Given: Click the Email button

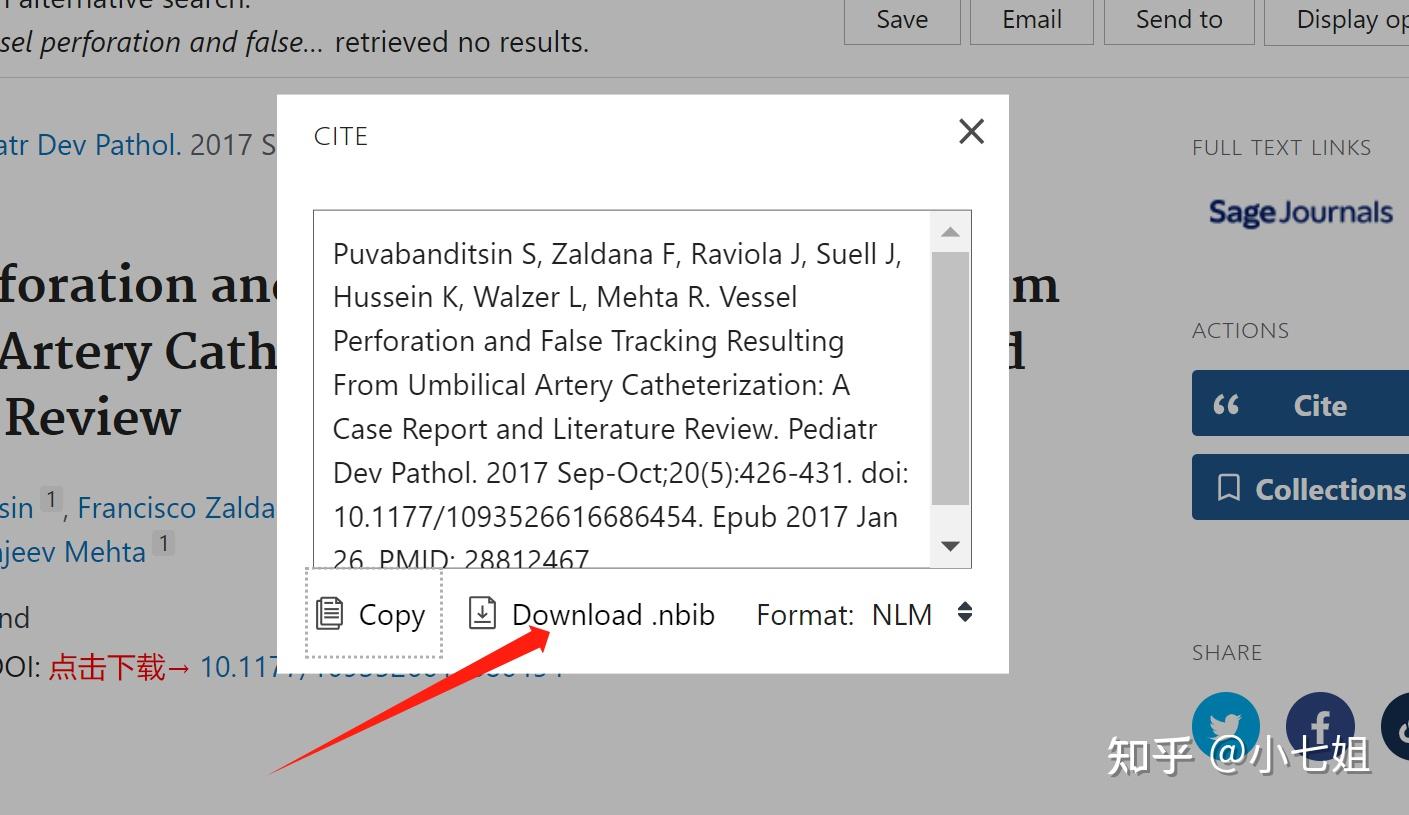Looking at the screenshot, I should [x=1031, y=19].
